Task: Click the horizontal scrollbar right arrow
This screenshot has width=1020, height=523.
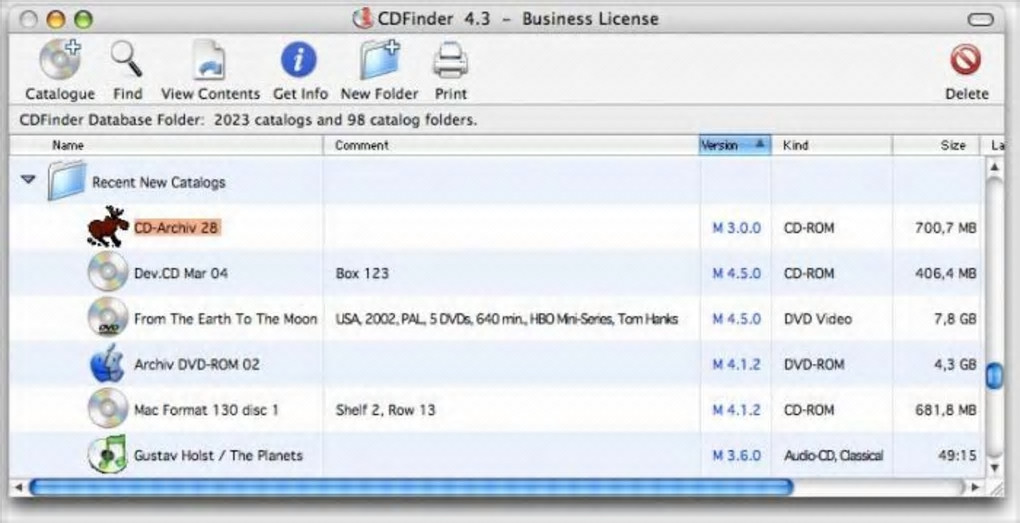Action: (974, 487)
